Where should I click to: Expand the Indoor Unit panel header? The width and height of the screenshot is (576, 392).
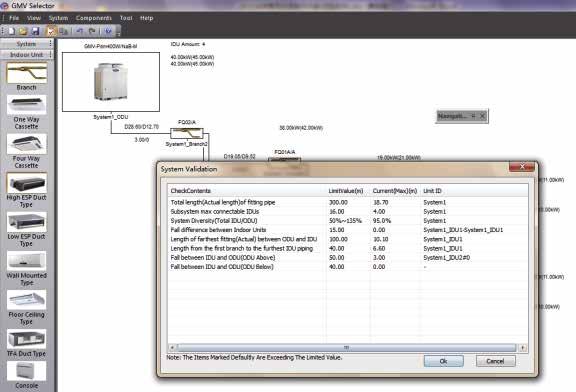pyautogui.click(x=26, y=55)
